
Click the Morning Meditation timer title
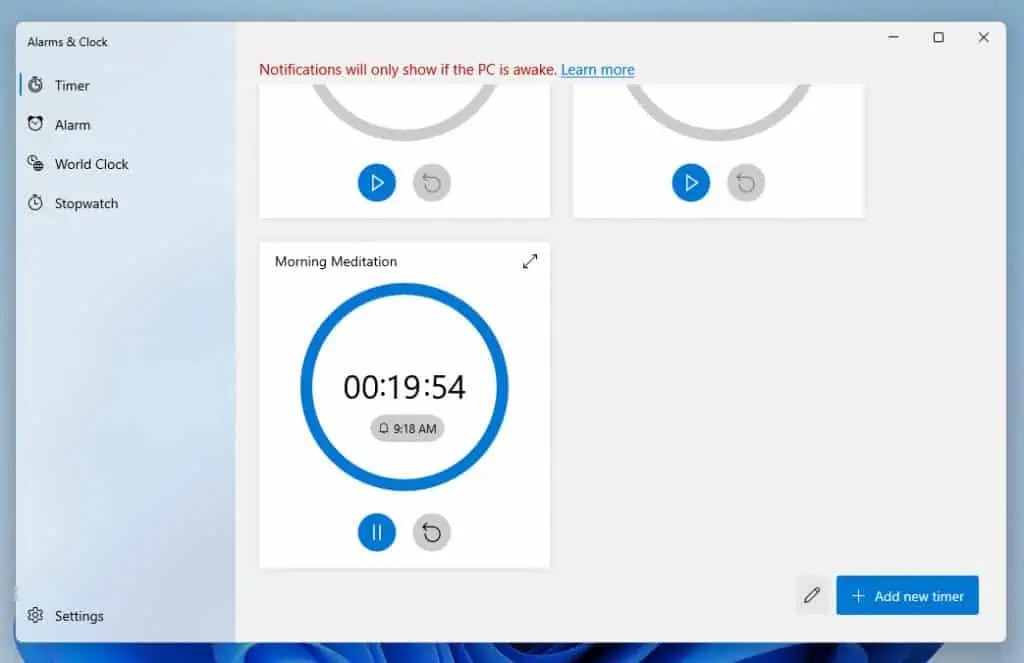pyautogui.click(x=335, y=261)
